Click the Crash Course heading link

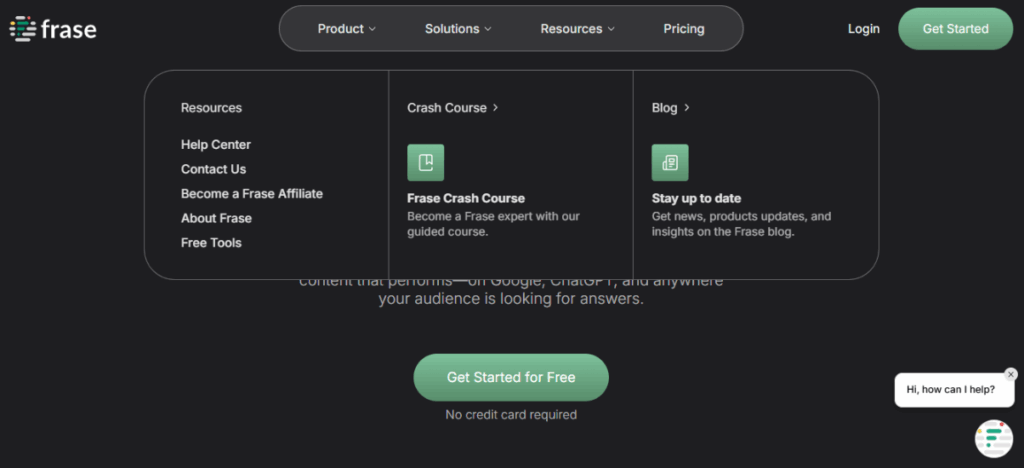453,108
